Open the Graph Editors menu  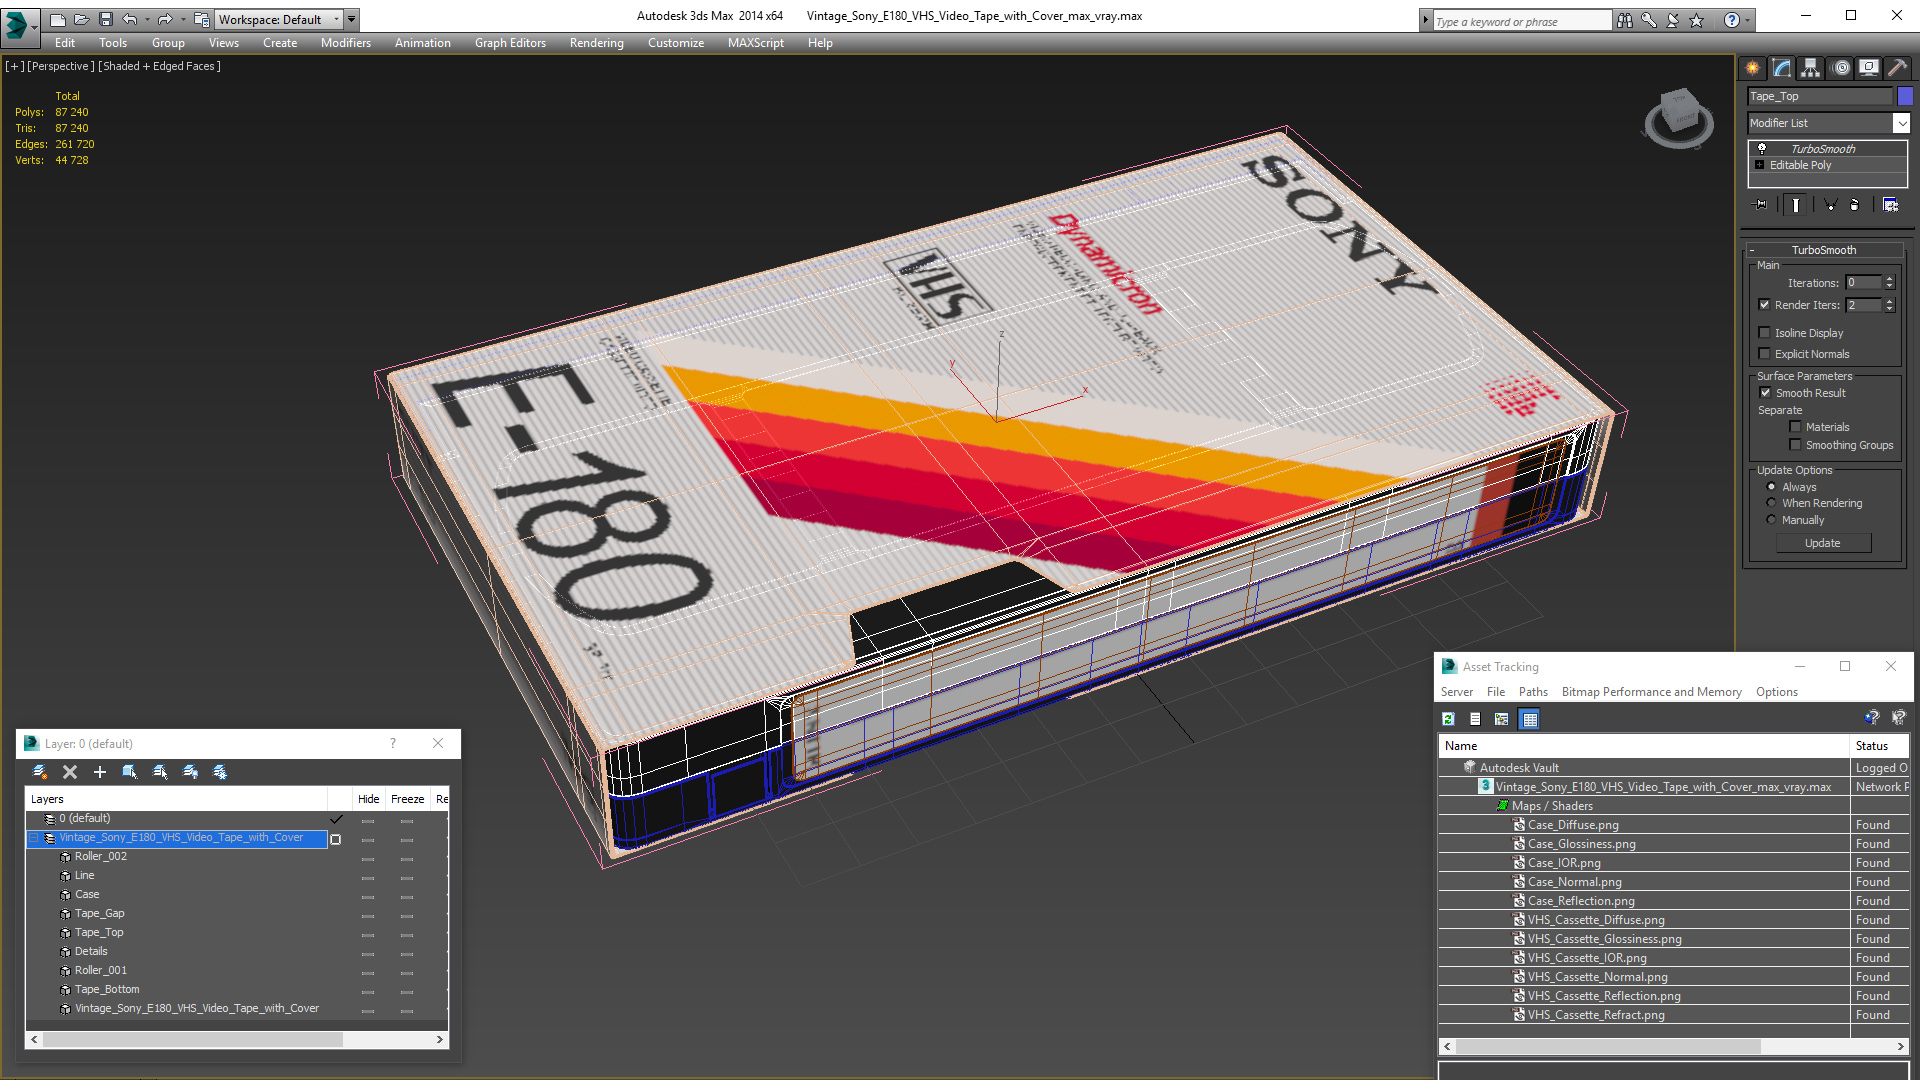tap(510, 43)
